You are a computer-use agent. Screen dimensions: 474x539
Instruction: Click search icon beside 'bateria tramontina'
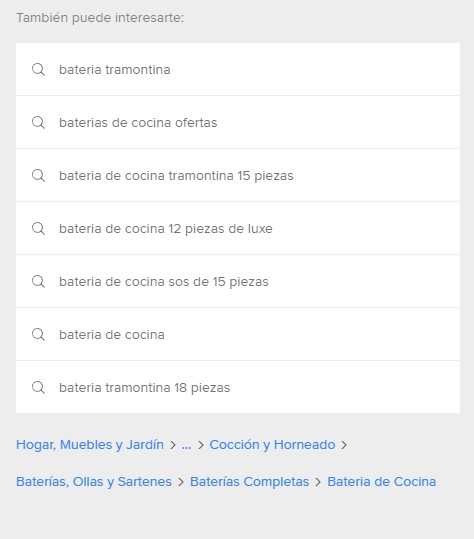(38, 69)
